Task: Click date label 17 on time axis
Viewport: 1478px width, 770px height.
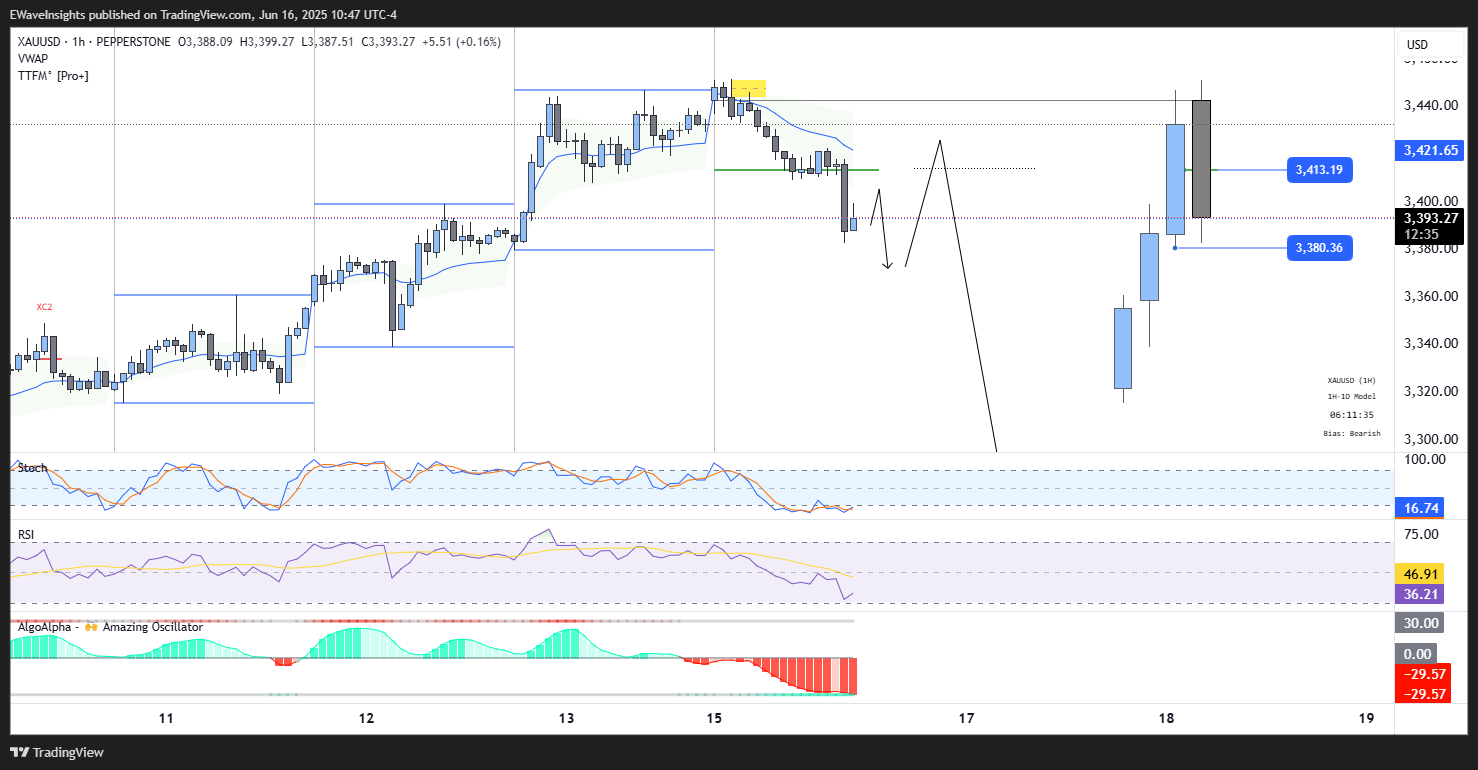Action: (x=966, y=718)
